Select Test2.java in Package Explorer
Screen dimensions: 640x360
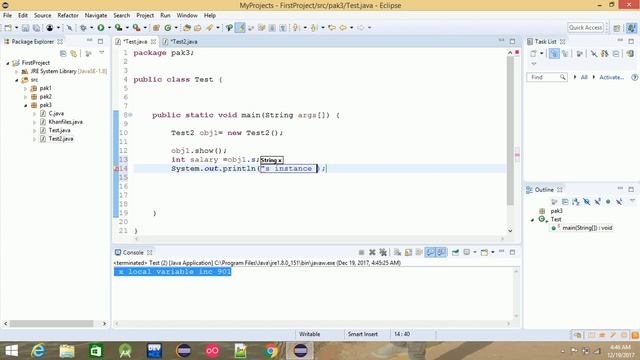click(61, 139)
